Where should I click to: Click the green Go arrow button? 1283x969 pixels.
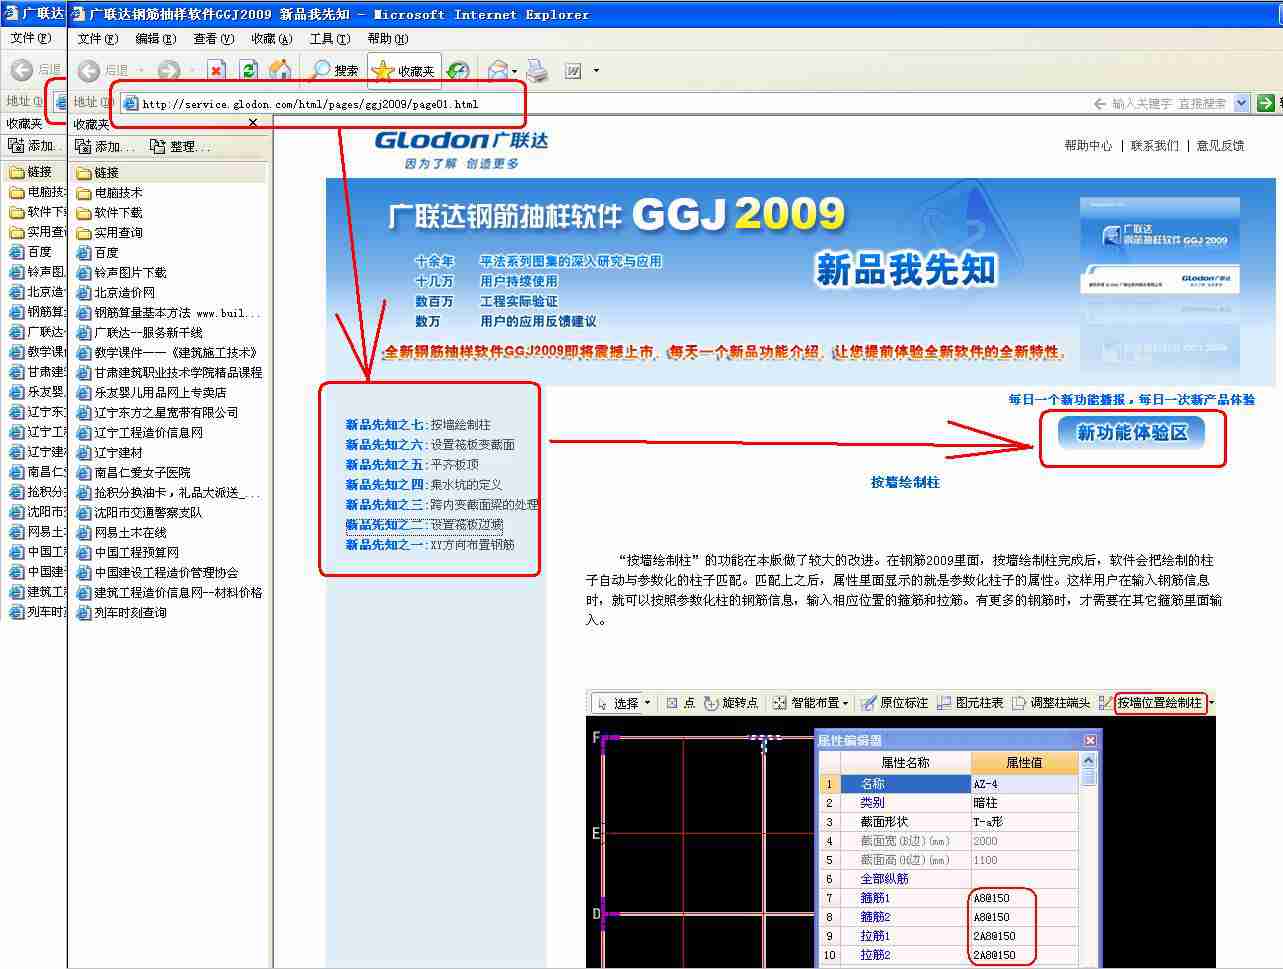1266,103
